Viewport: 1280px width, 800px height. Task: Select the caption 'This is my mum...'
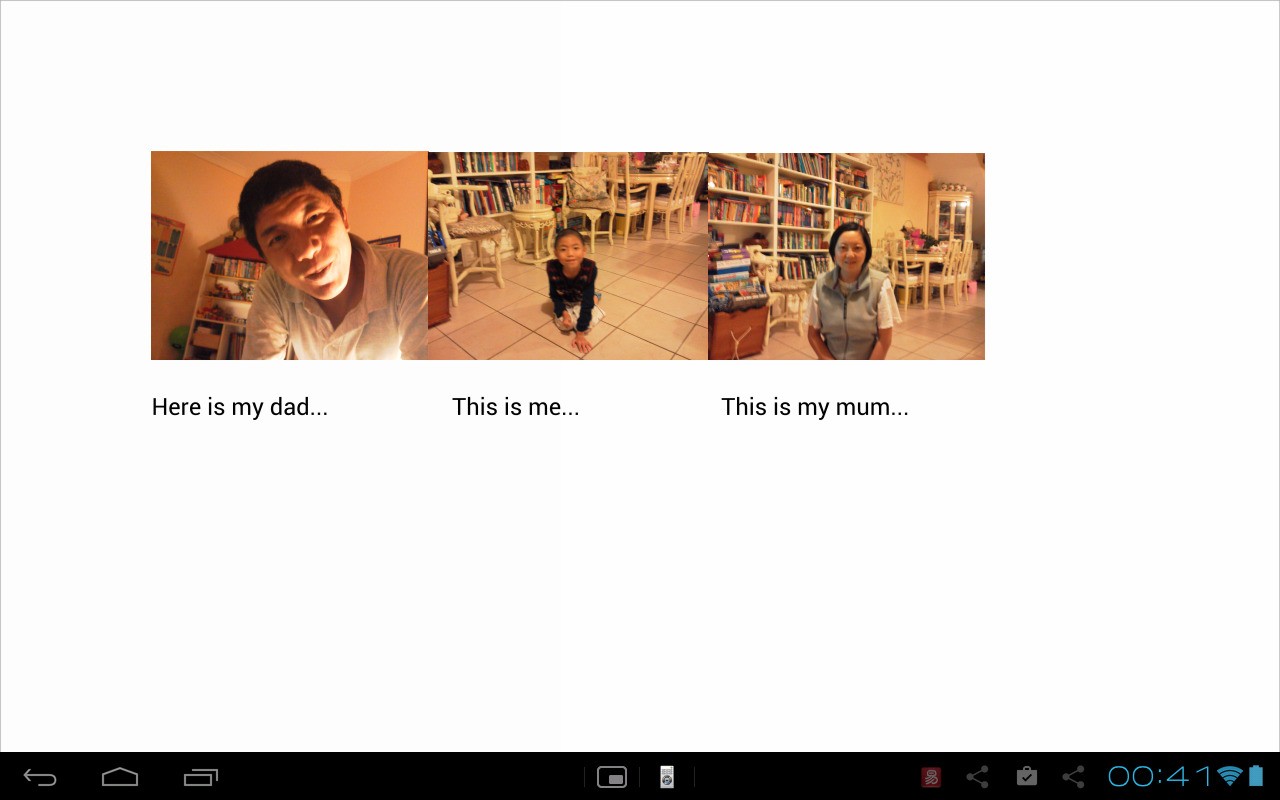[x=815, y=407]
